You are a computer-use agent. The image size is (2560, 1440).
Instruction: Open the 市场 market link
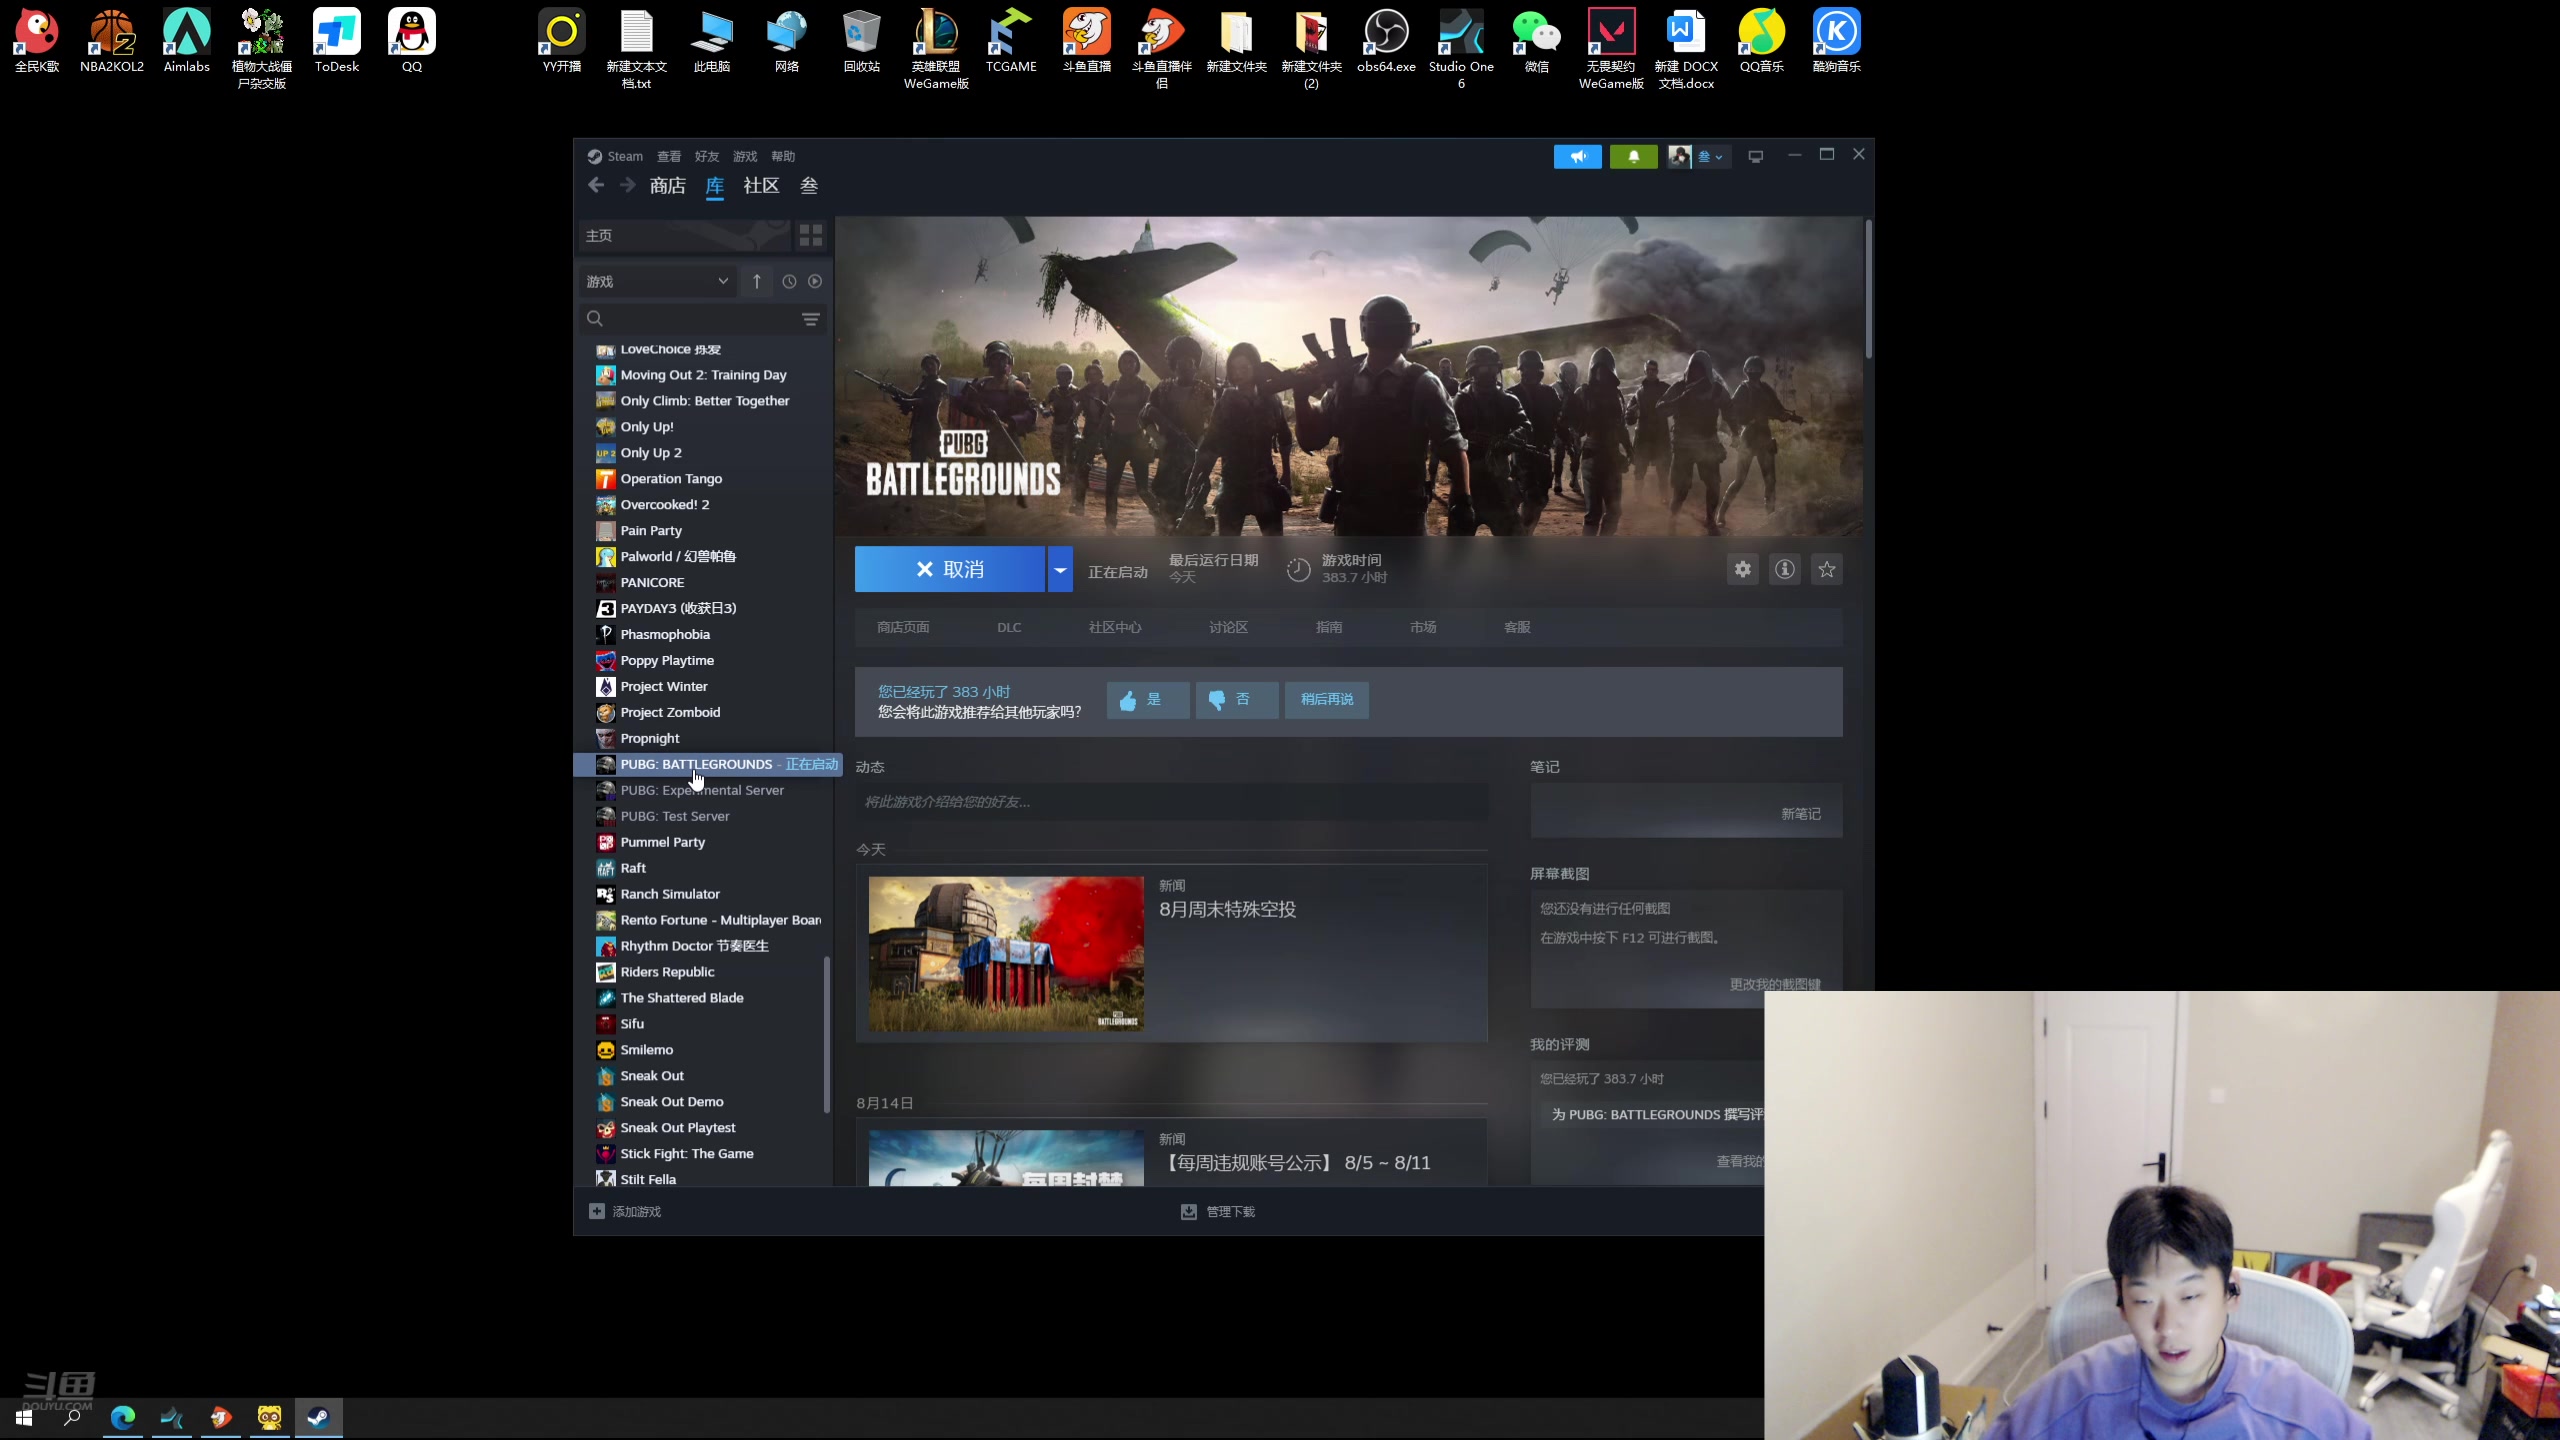[1423, 627]
